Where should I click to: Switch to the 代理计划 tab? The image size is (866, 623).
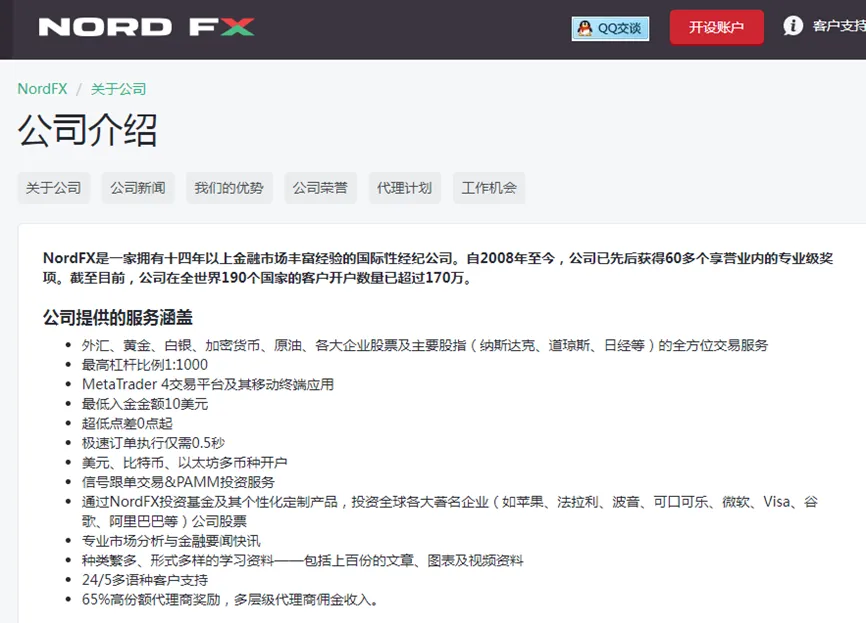click(x=405, y=188)
